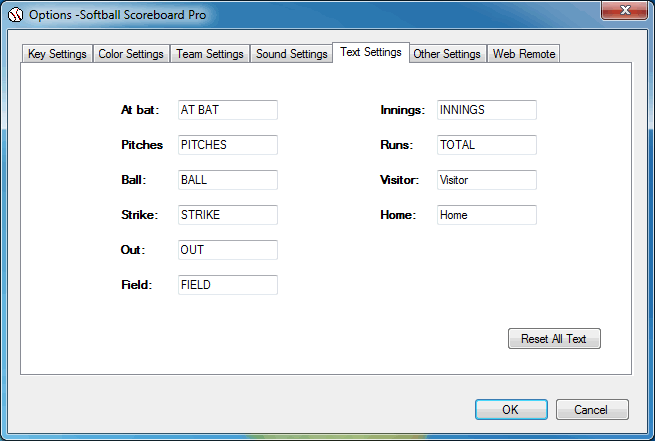Focus the Field label input box
The width and height of the screenshot is (655, 441).
(227, 285)
